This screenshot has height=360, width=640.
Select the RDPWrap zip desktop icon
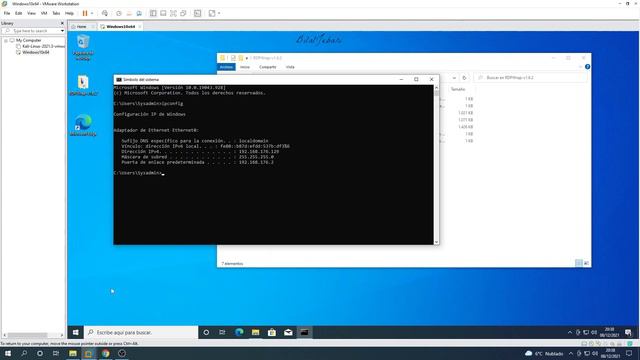(x=83, y=85)
